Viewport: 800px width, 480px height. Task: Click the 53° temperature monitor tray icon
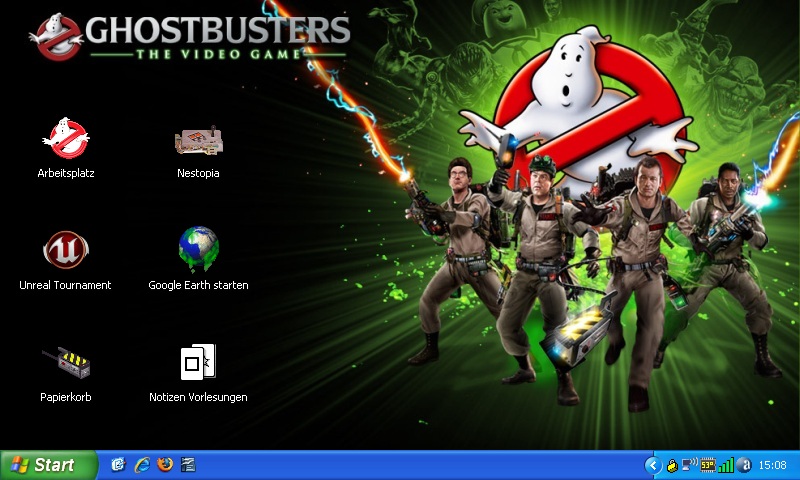tap(708, 465)
